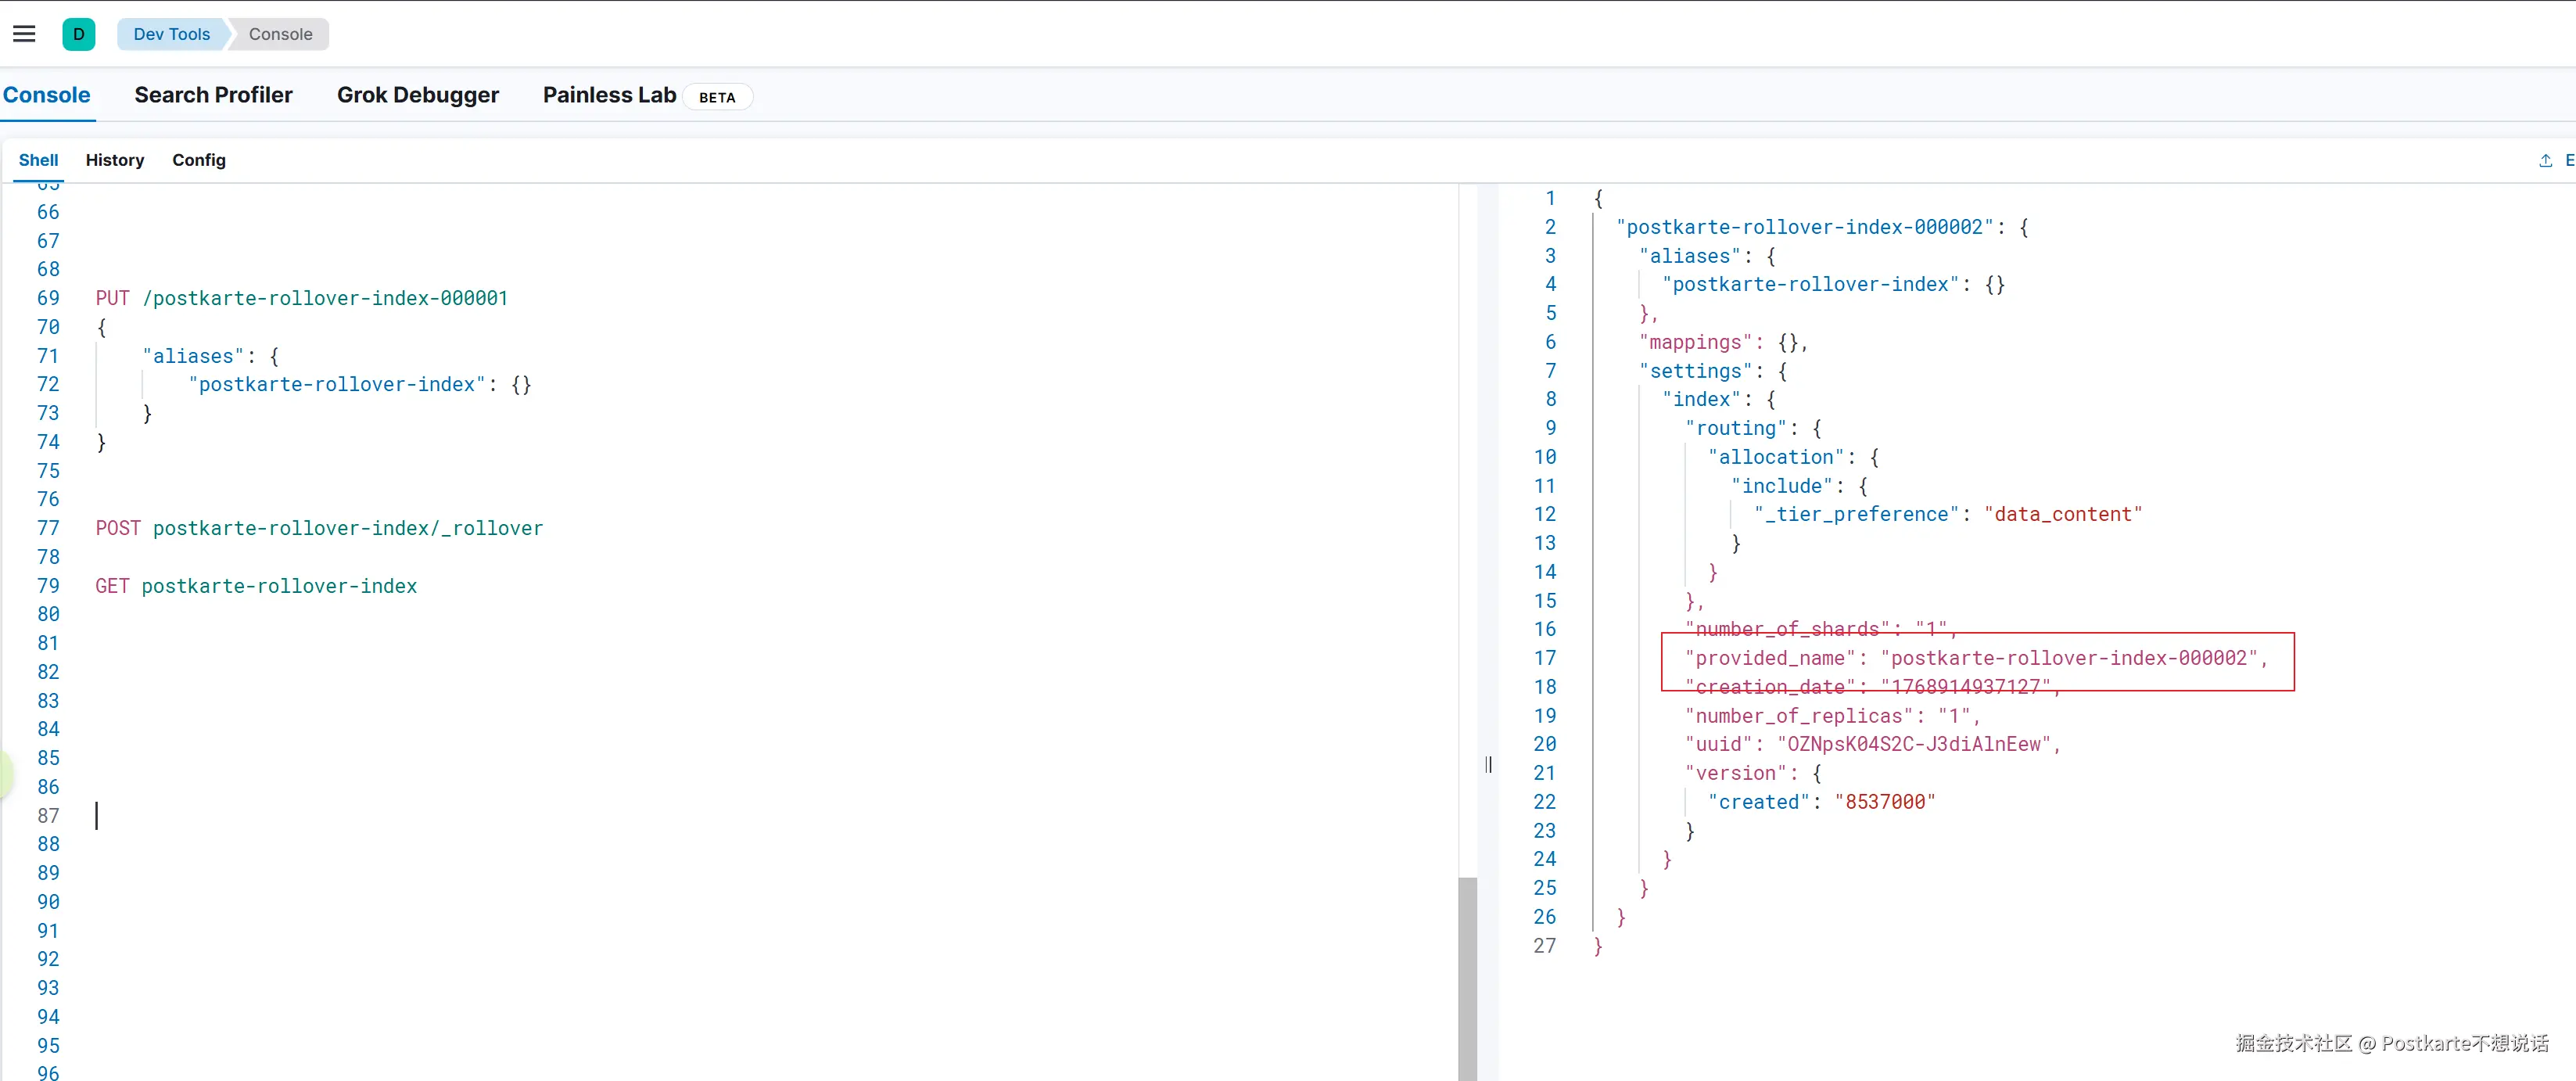Click the Dev Tools breadcrumb
The height and width of the screenshot is (1081, 2576).
[x=171, y=34]
